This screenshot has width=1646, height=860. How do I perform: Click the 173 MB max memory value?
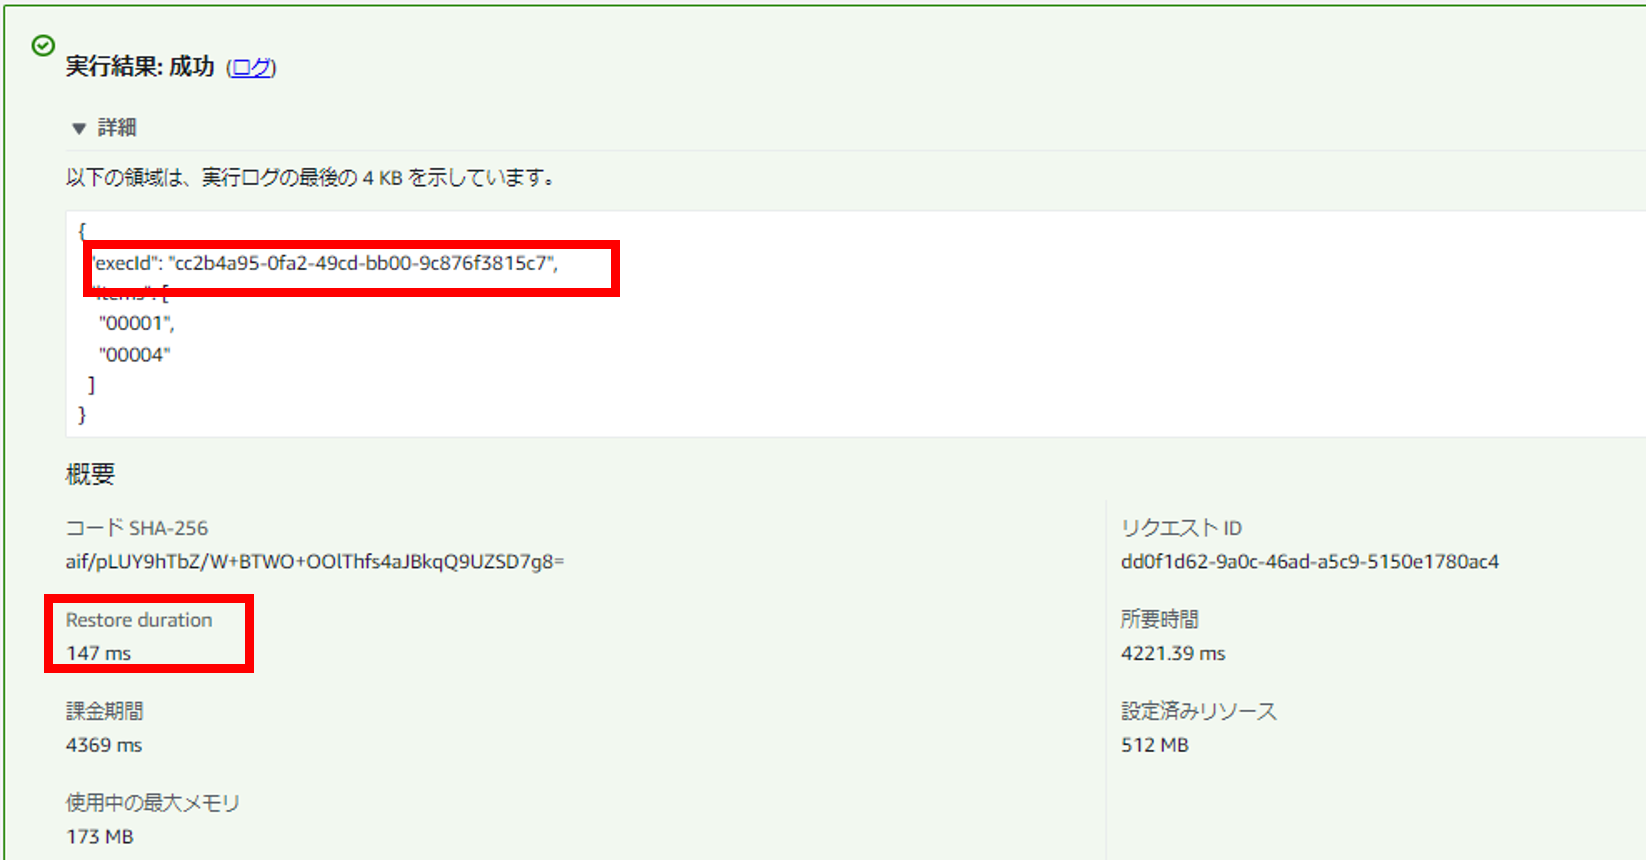coord(99,836)
